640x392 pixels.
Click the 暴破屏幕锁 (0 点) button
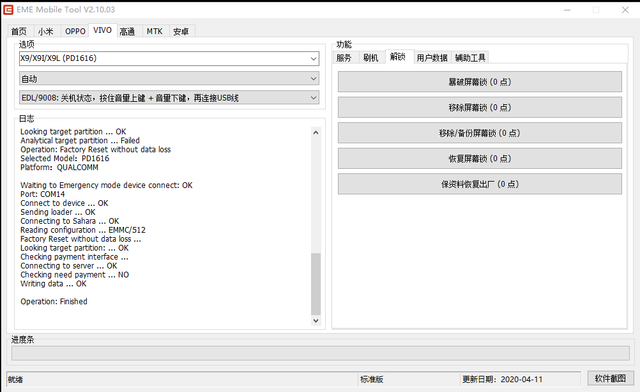[480, 82]
